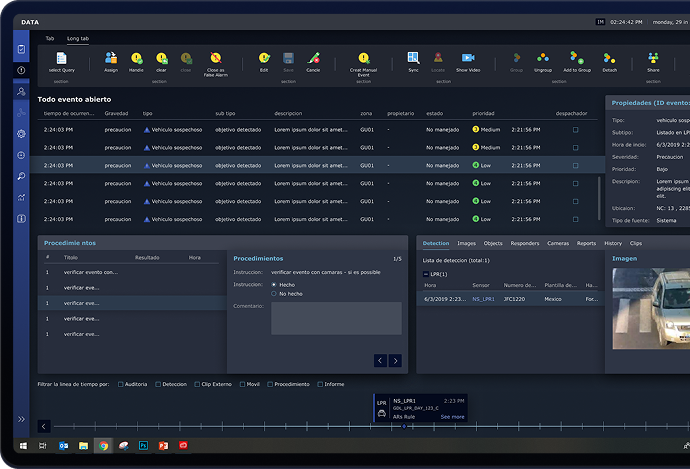Expand the left sidebar with double chevron
The image size is (690, 469).
21,419
